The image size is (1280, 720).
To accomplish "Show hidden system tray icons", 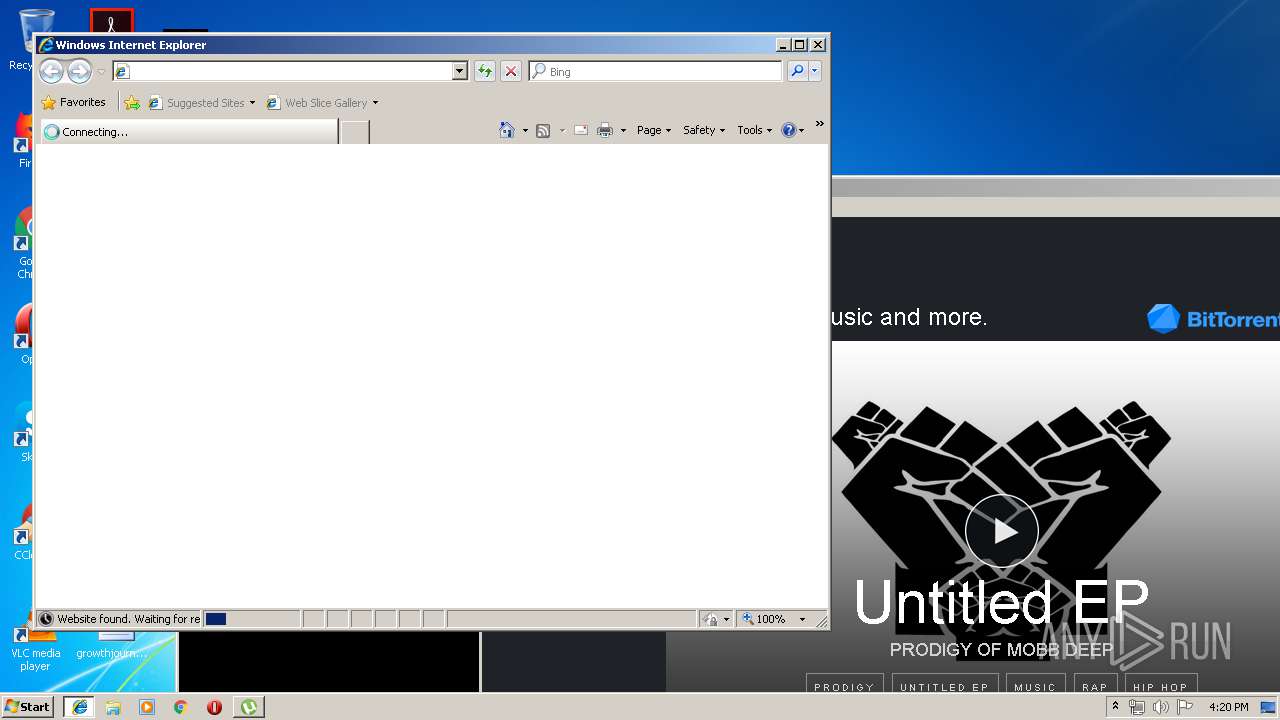I will click(1115, 707).
